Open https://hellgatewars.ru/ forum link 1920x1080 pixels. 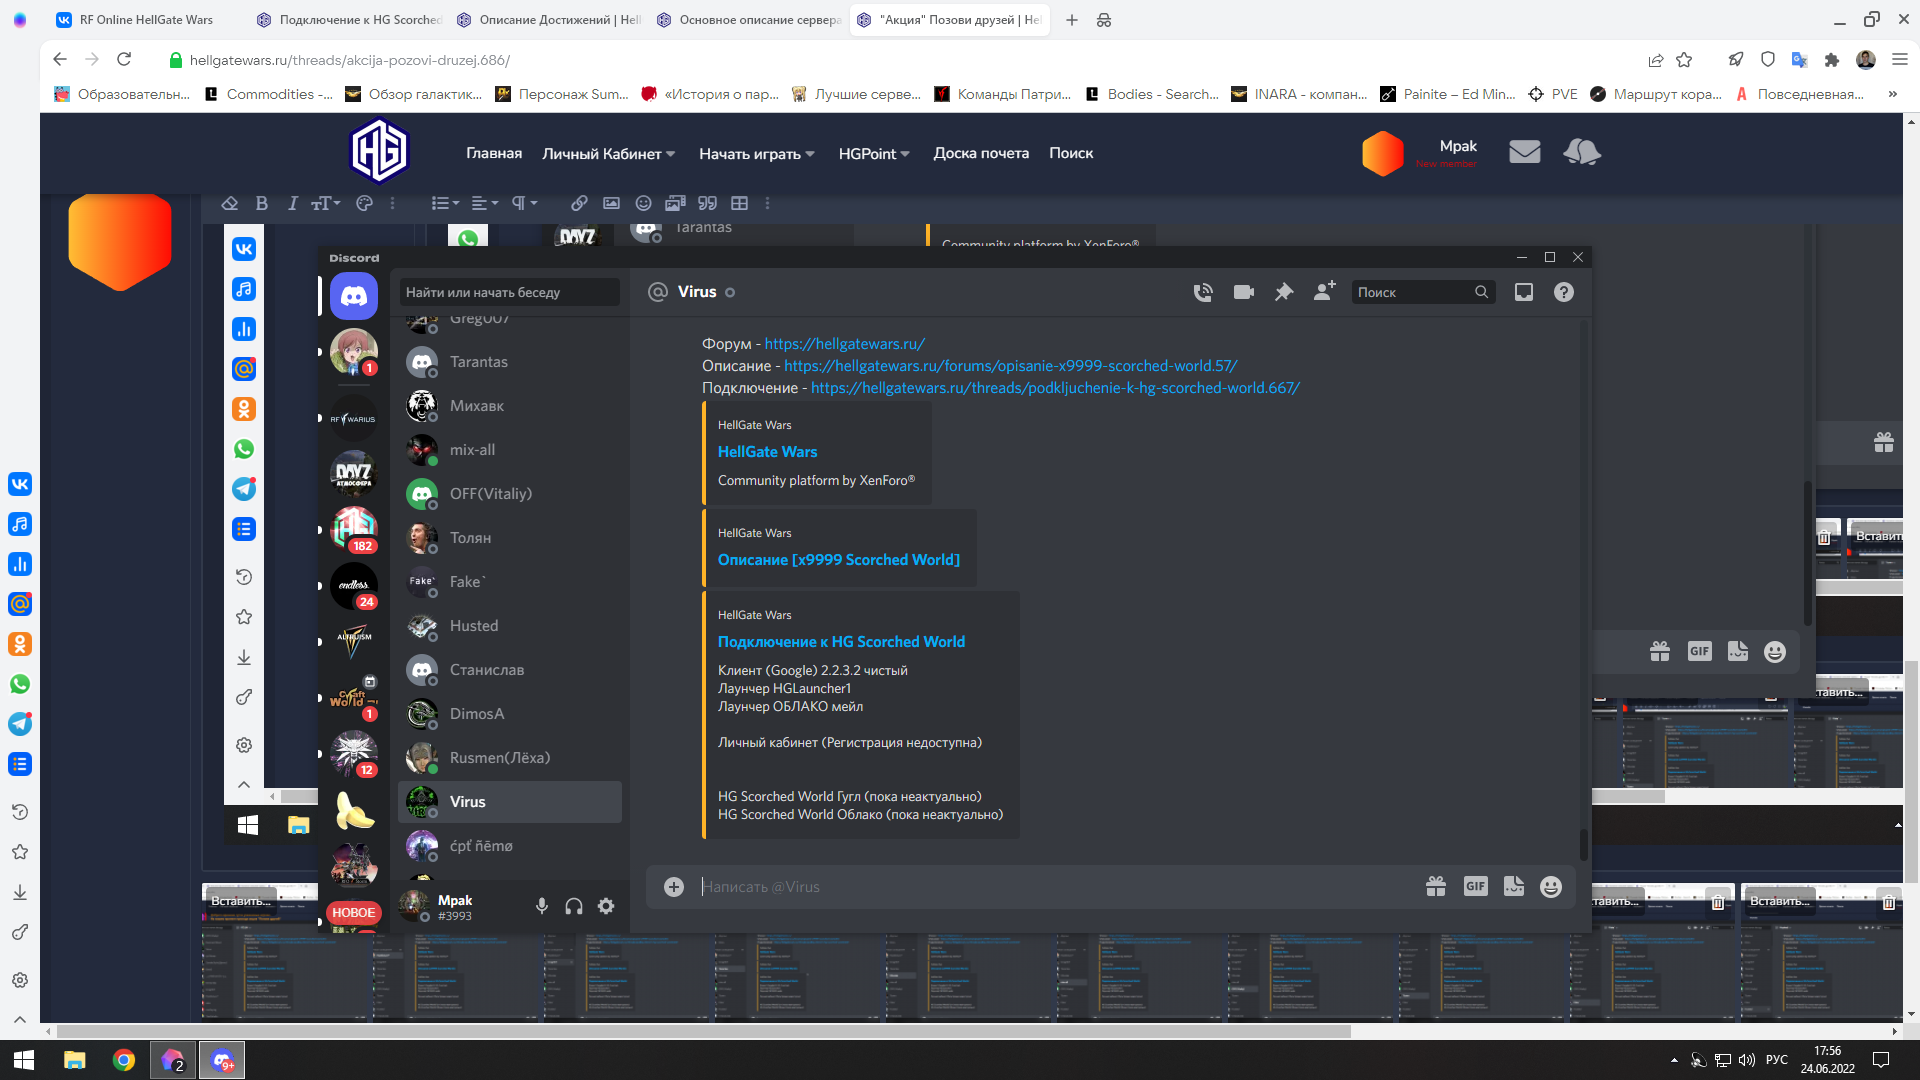(x=845, y=344)
